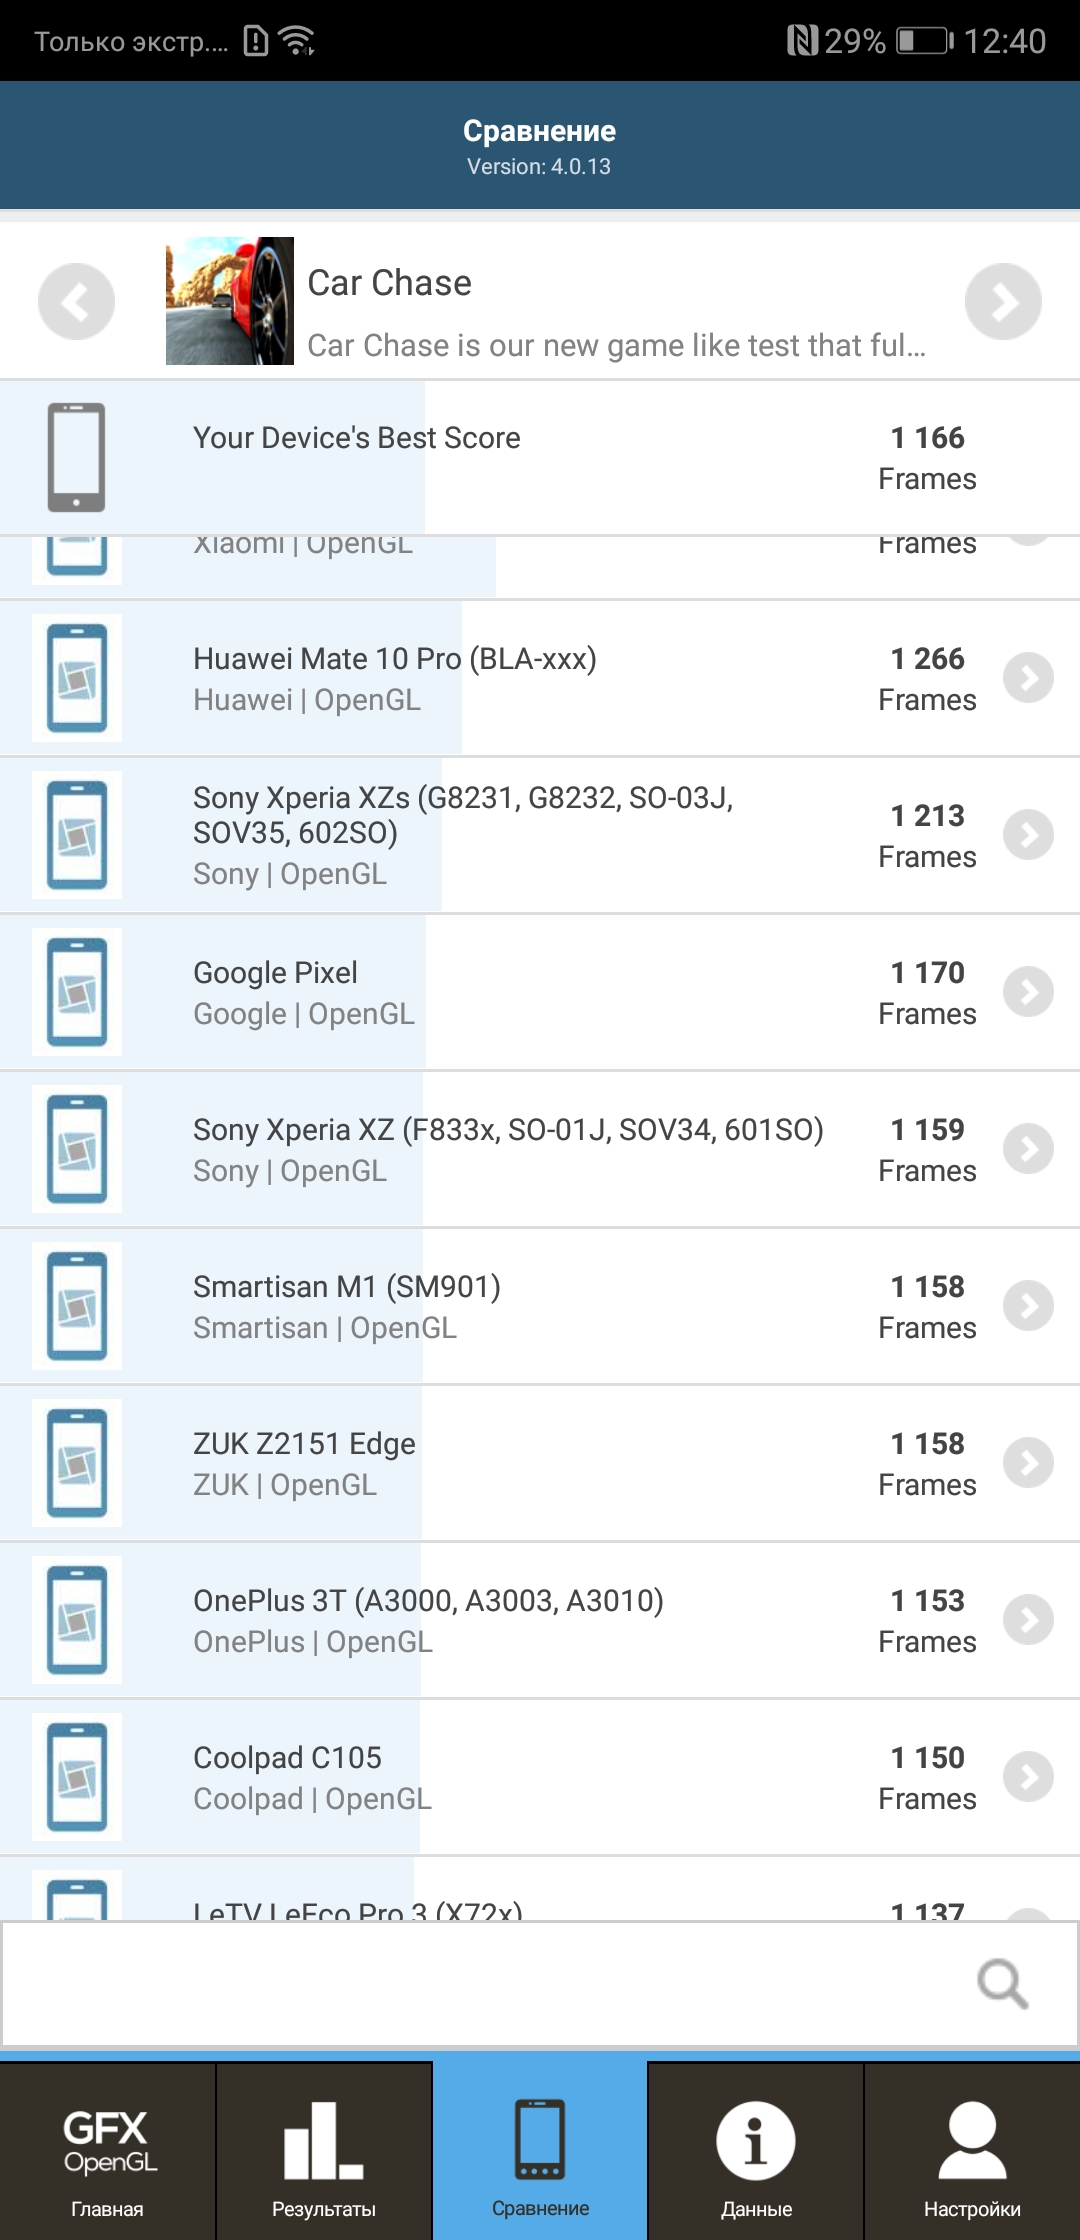The height and width of the screenshot is (2240, 1080).
Task: Select Coolpad C105 entry name
Action: (x=287, y=1758)
